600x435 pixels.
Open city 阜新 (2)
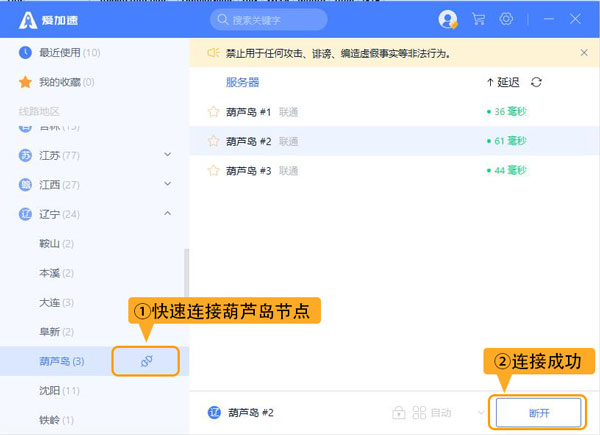pos(56,332)
